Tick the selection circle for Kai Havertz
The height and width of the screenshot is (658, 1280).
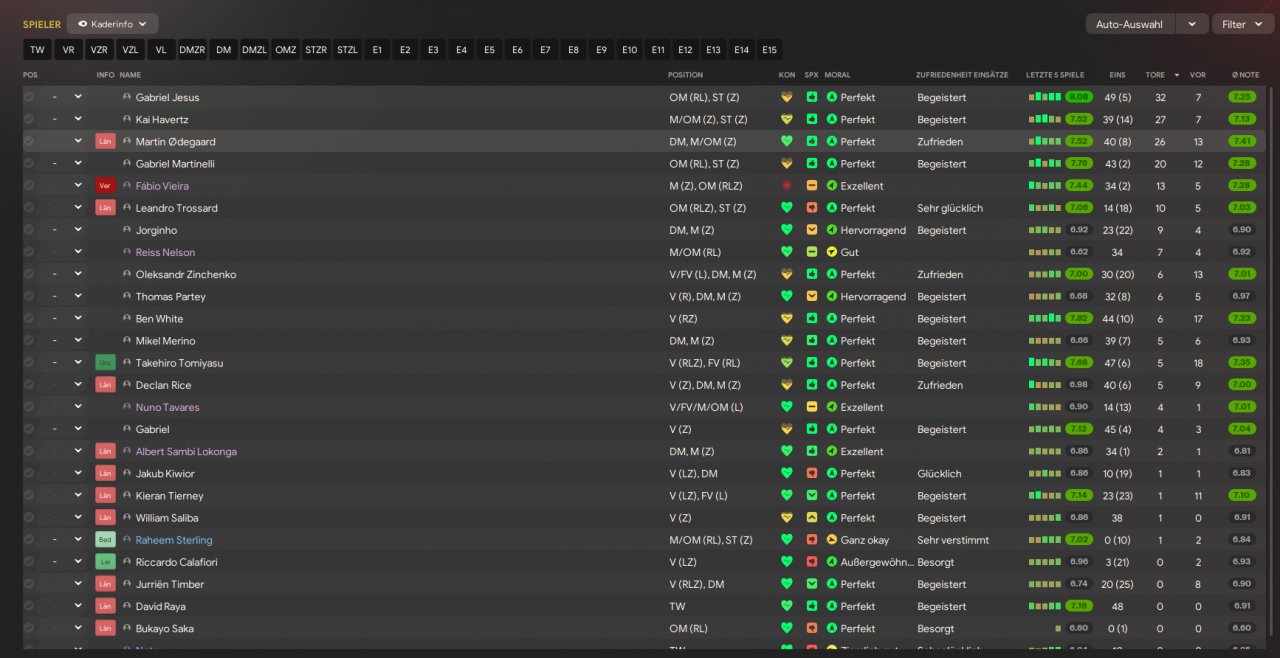point(29,119)
